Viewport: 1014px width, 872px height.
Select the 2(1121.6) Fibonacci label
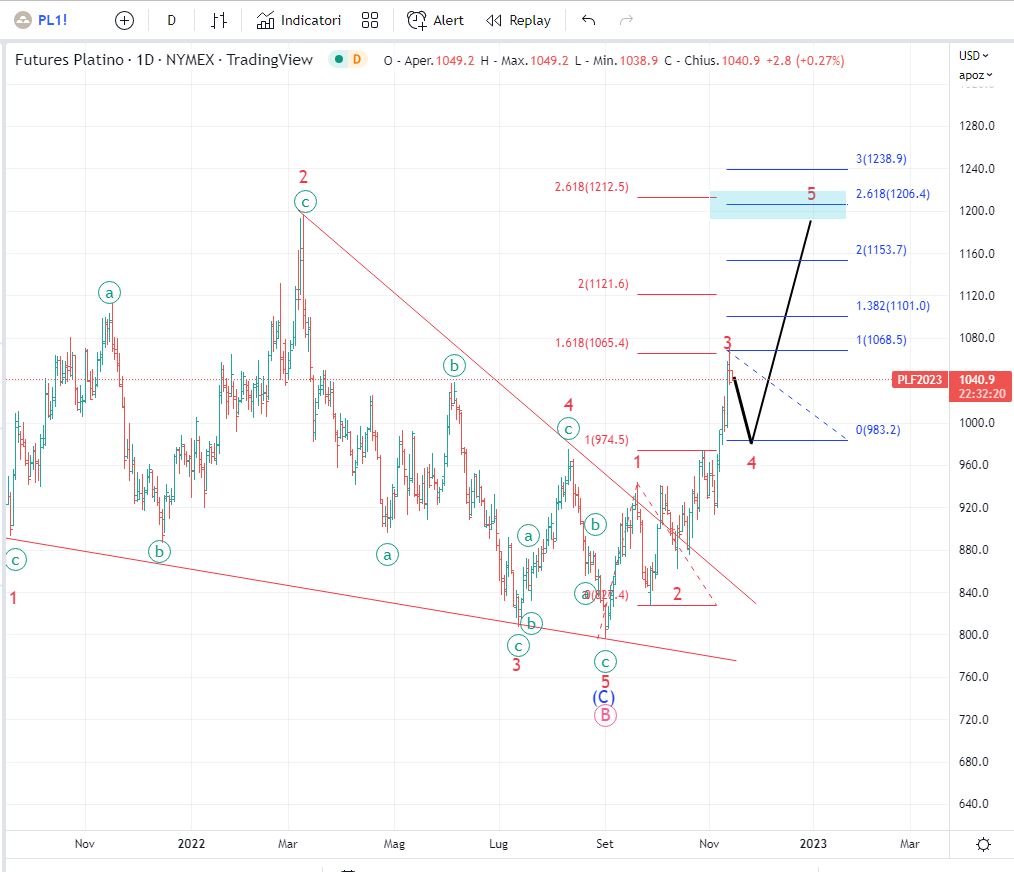click(x=603, y=284)
